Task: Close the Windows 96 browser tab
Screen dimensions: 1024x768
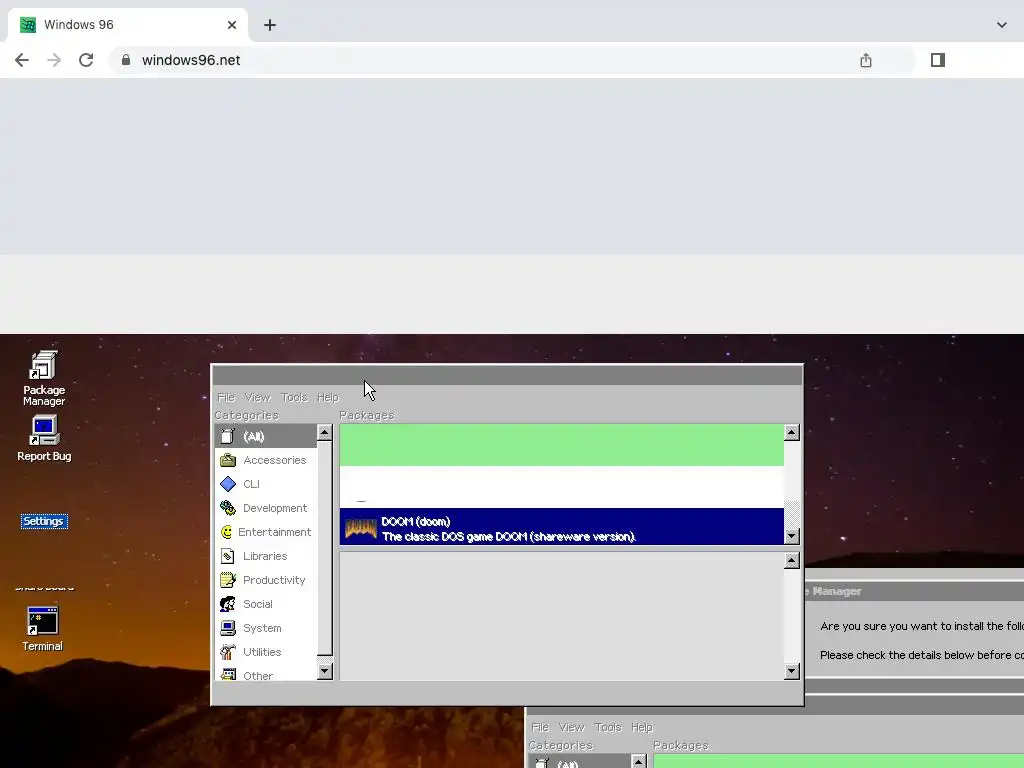Action: point(232,25)
